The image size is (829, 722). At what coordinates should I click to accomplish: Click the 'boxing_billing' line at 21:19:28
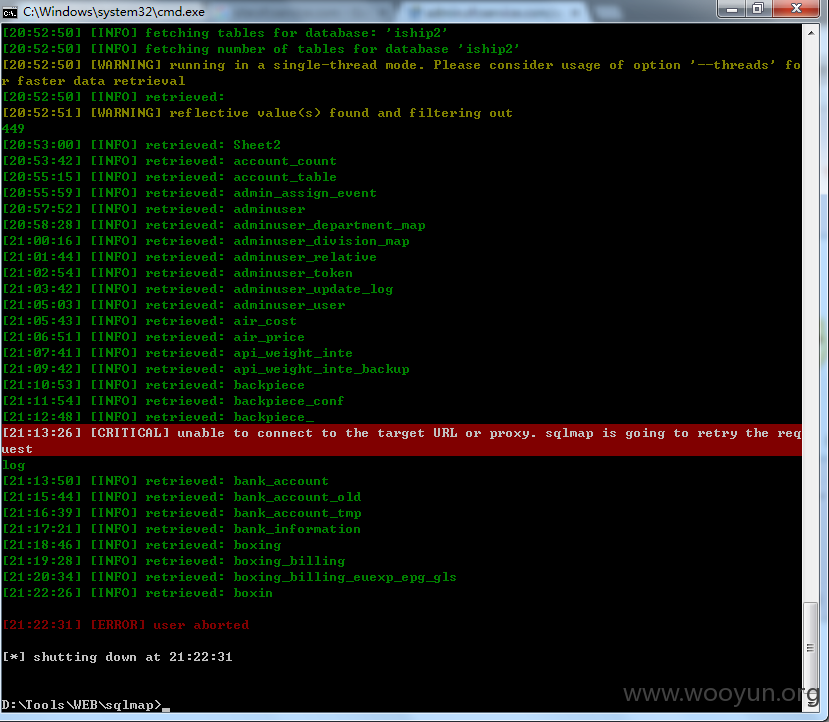(x=174, y=561)
